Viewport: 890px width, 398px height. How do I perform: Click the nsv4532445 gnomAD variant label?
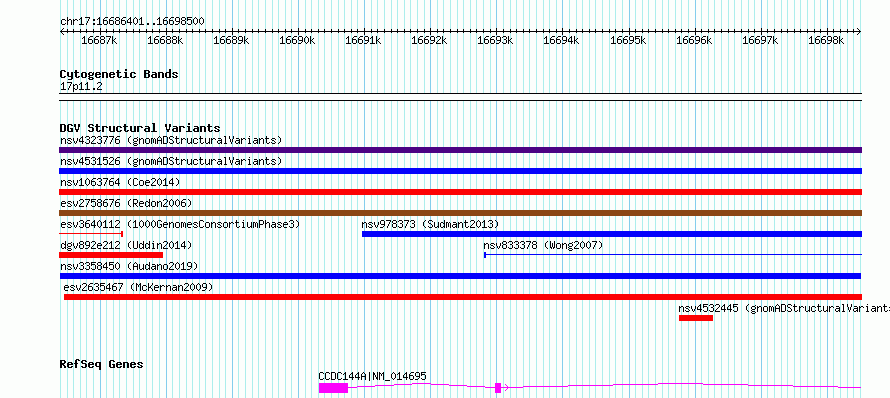pos(784,308)
